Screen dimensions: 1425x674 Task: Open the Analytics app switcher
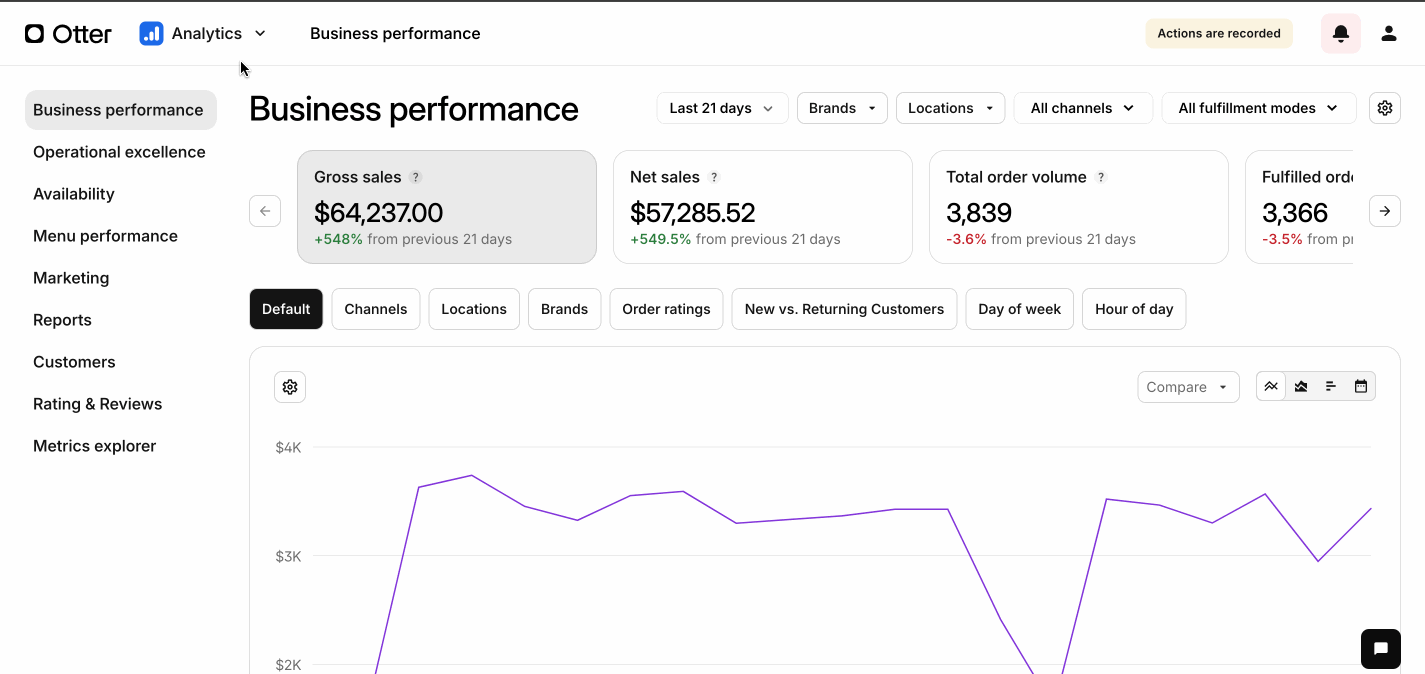click(x=203, y=34)
